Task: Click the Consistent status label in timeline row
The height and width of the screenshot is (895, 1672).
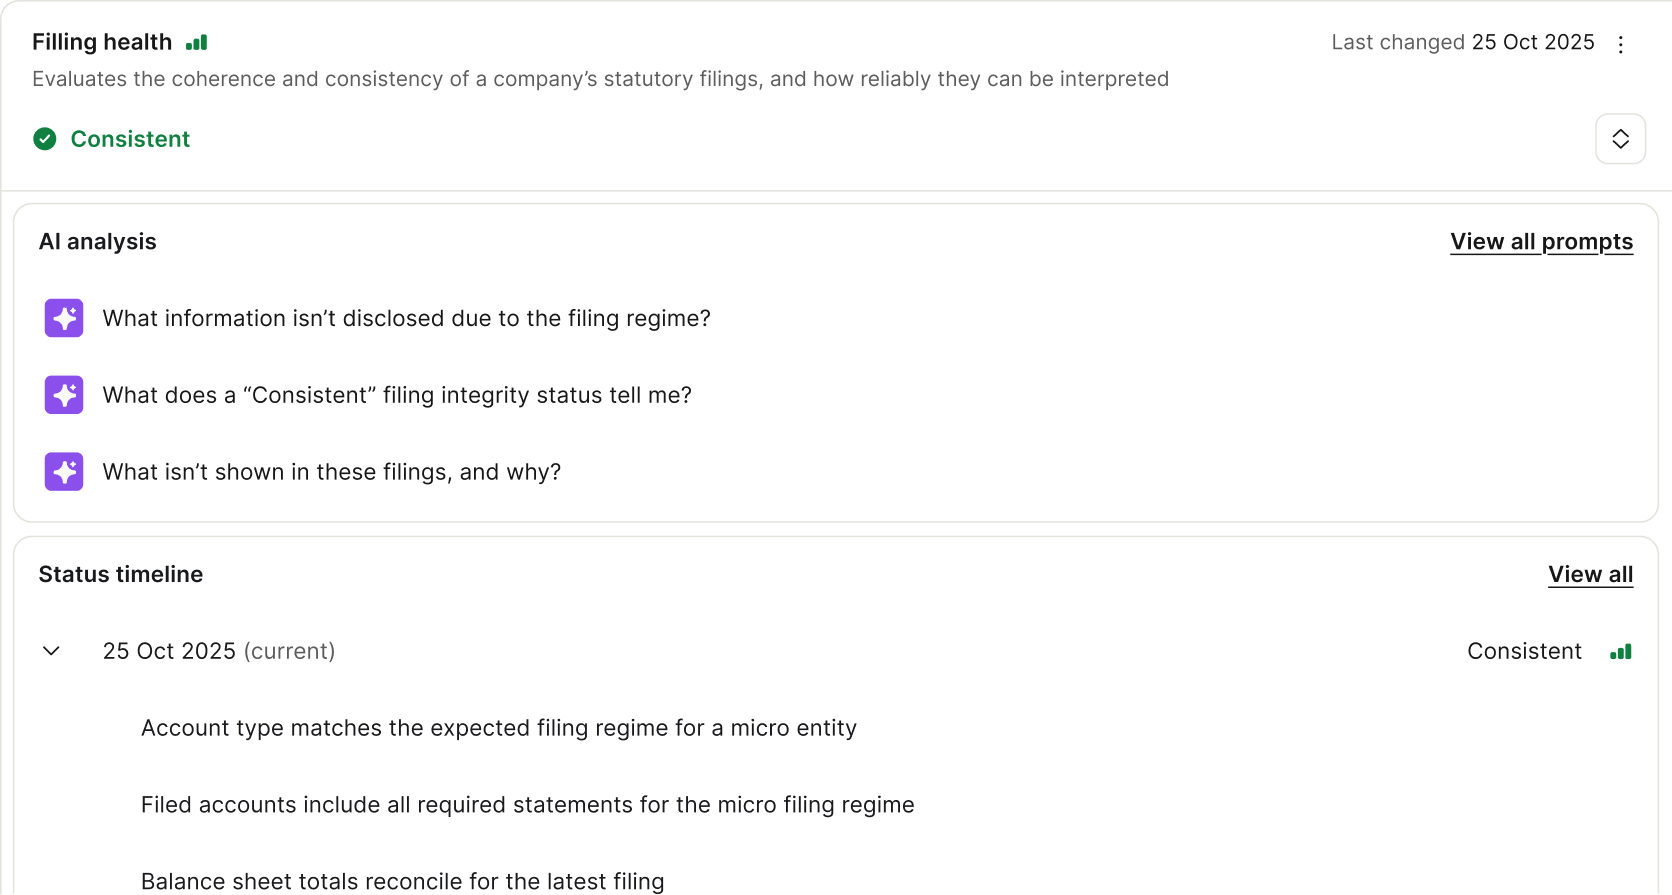Action: [x=1524, y=651]
